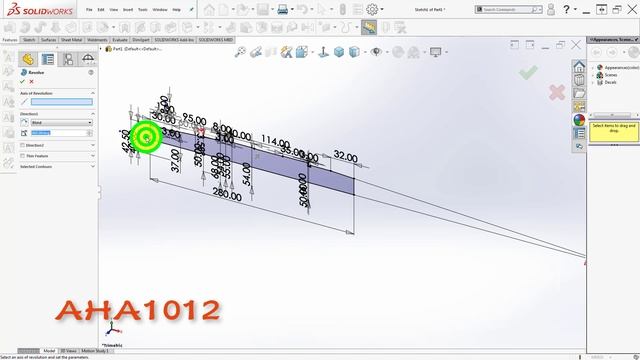Open SOLIDWORKS Resources home tab in task pane

(579, 67)
